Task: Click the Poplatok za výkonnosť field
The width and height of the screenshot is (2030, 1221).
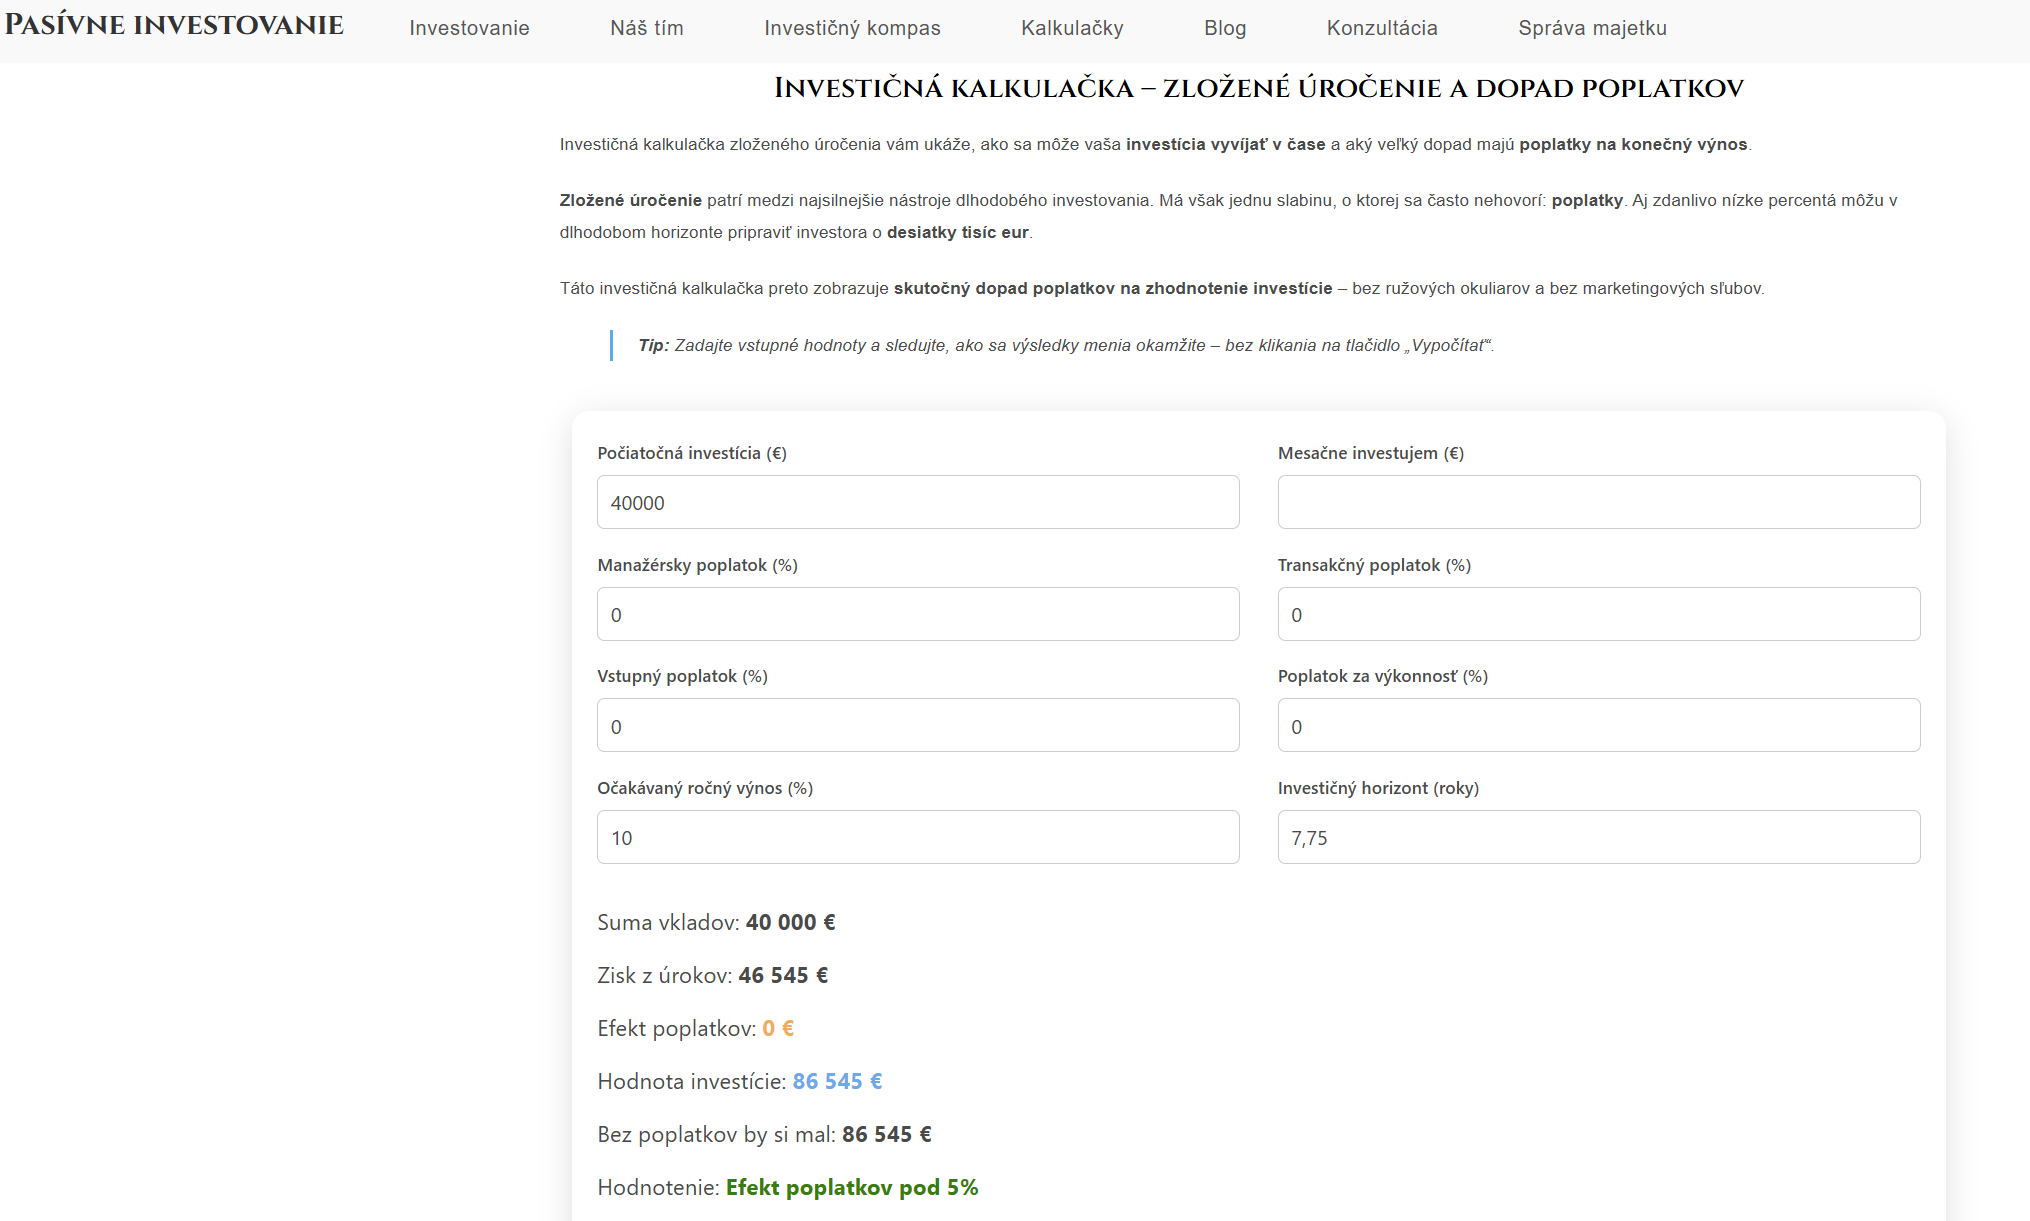Action: 1598,726
